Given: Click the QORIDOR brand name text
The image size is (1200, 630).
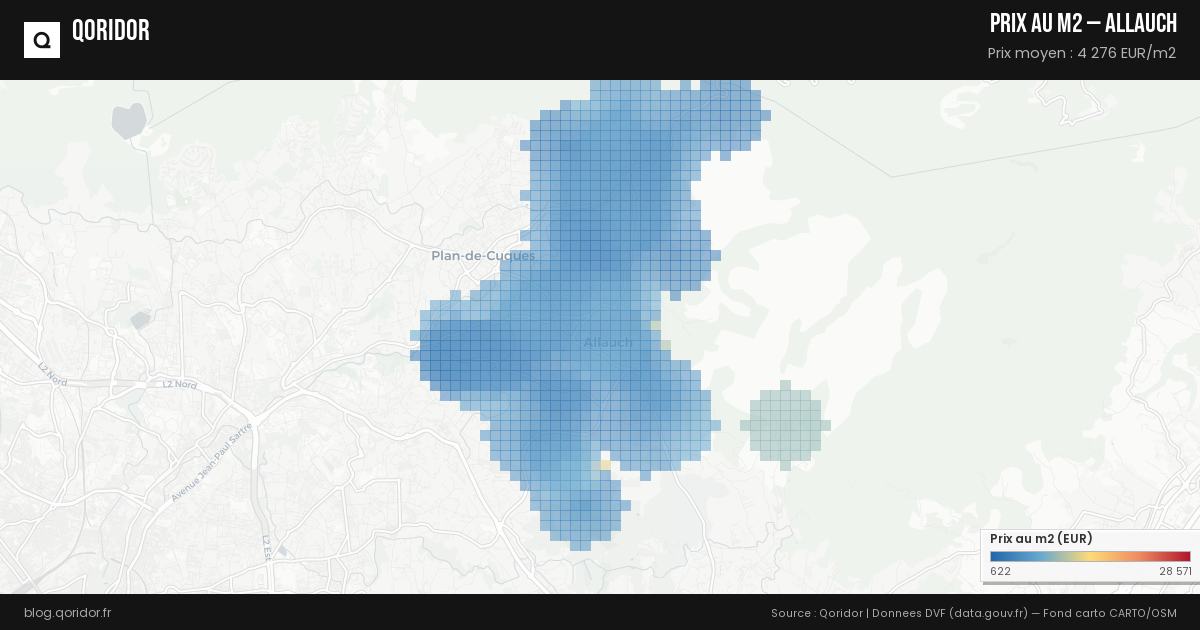Looking at the screenshot, I should click(111, 31).
